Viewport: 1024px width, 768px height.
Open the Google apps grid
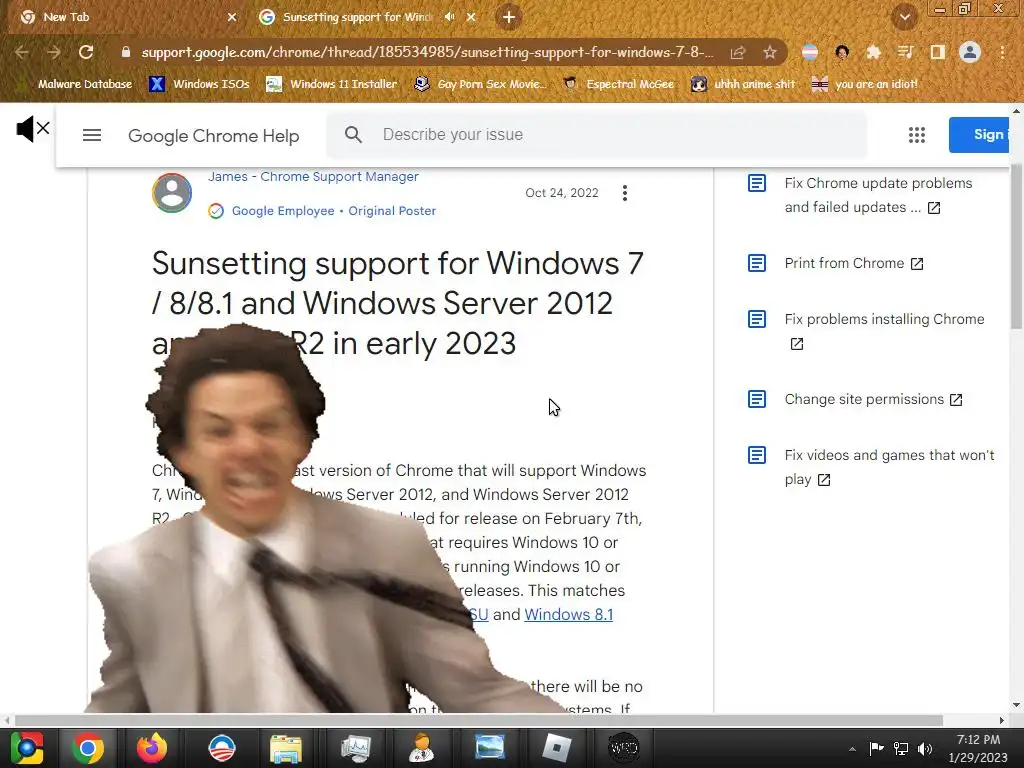(917, 135)
